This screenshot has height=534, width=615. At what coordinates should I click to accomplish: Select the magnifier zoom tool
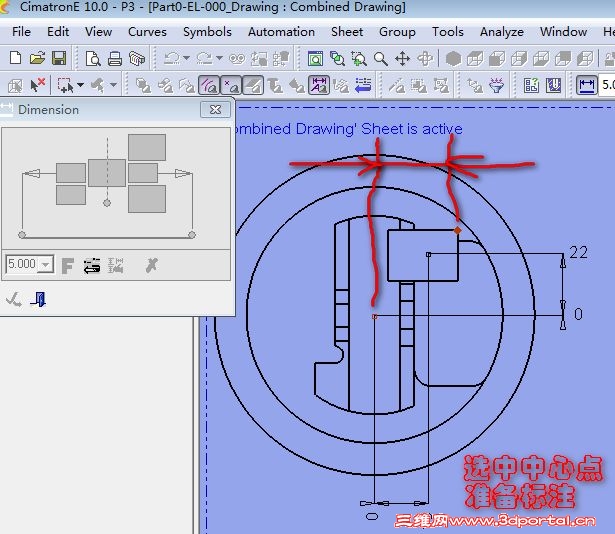click(380, 59)
